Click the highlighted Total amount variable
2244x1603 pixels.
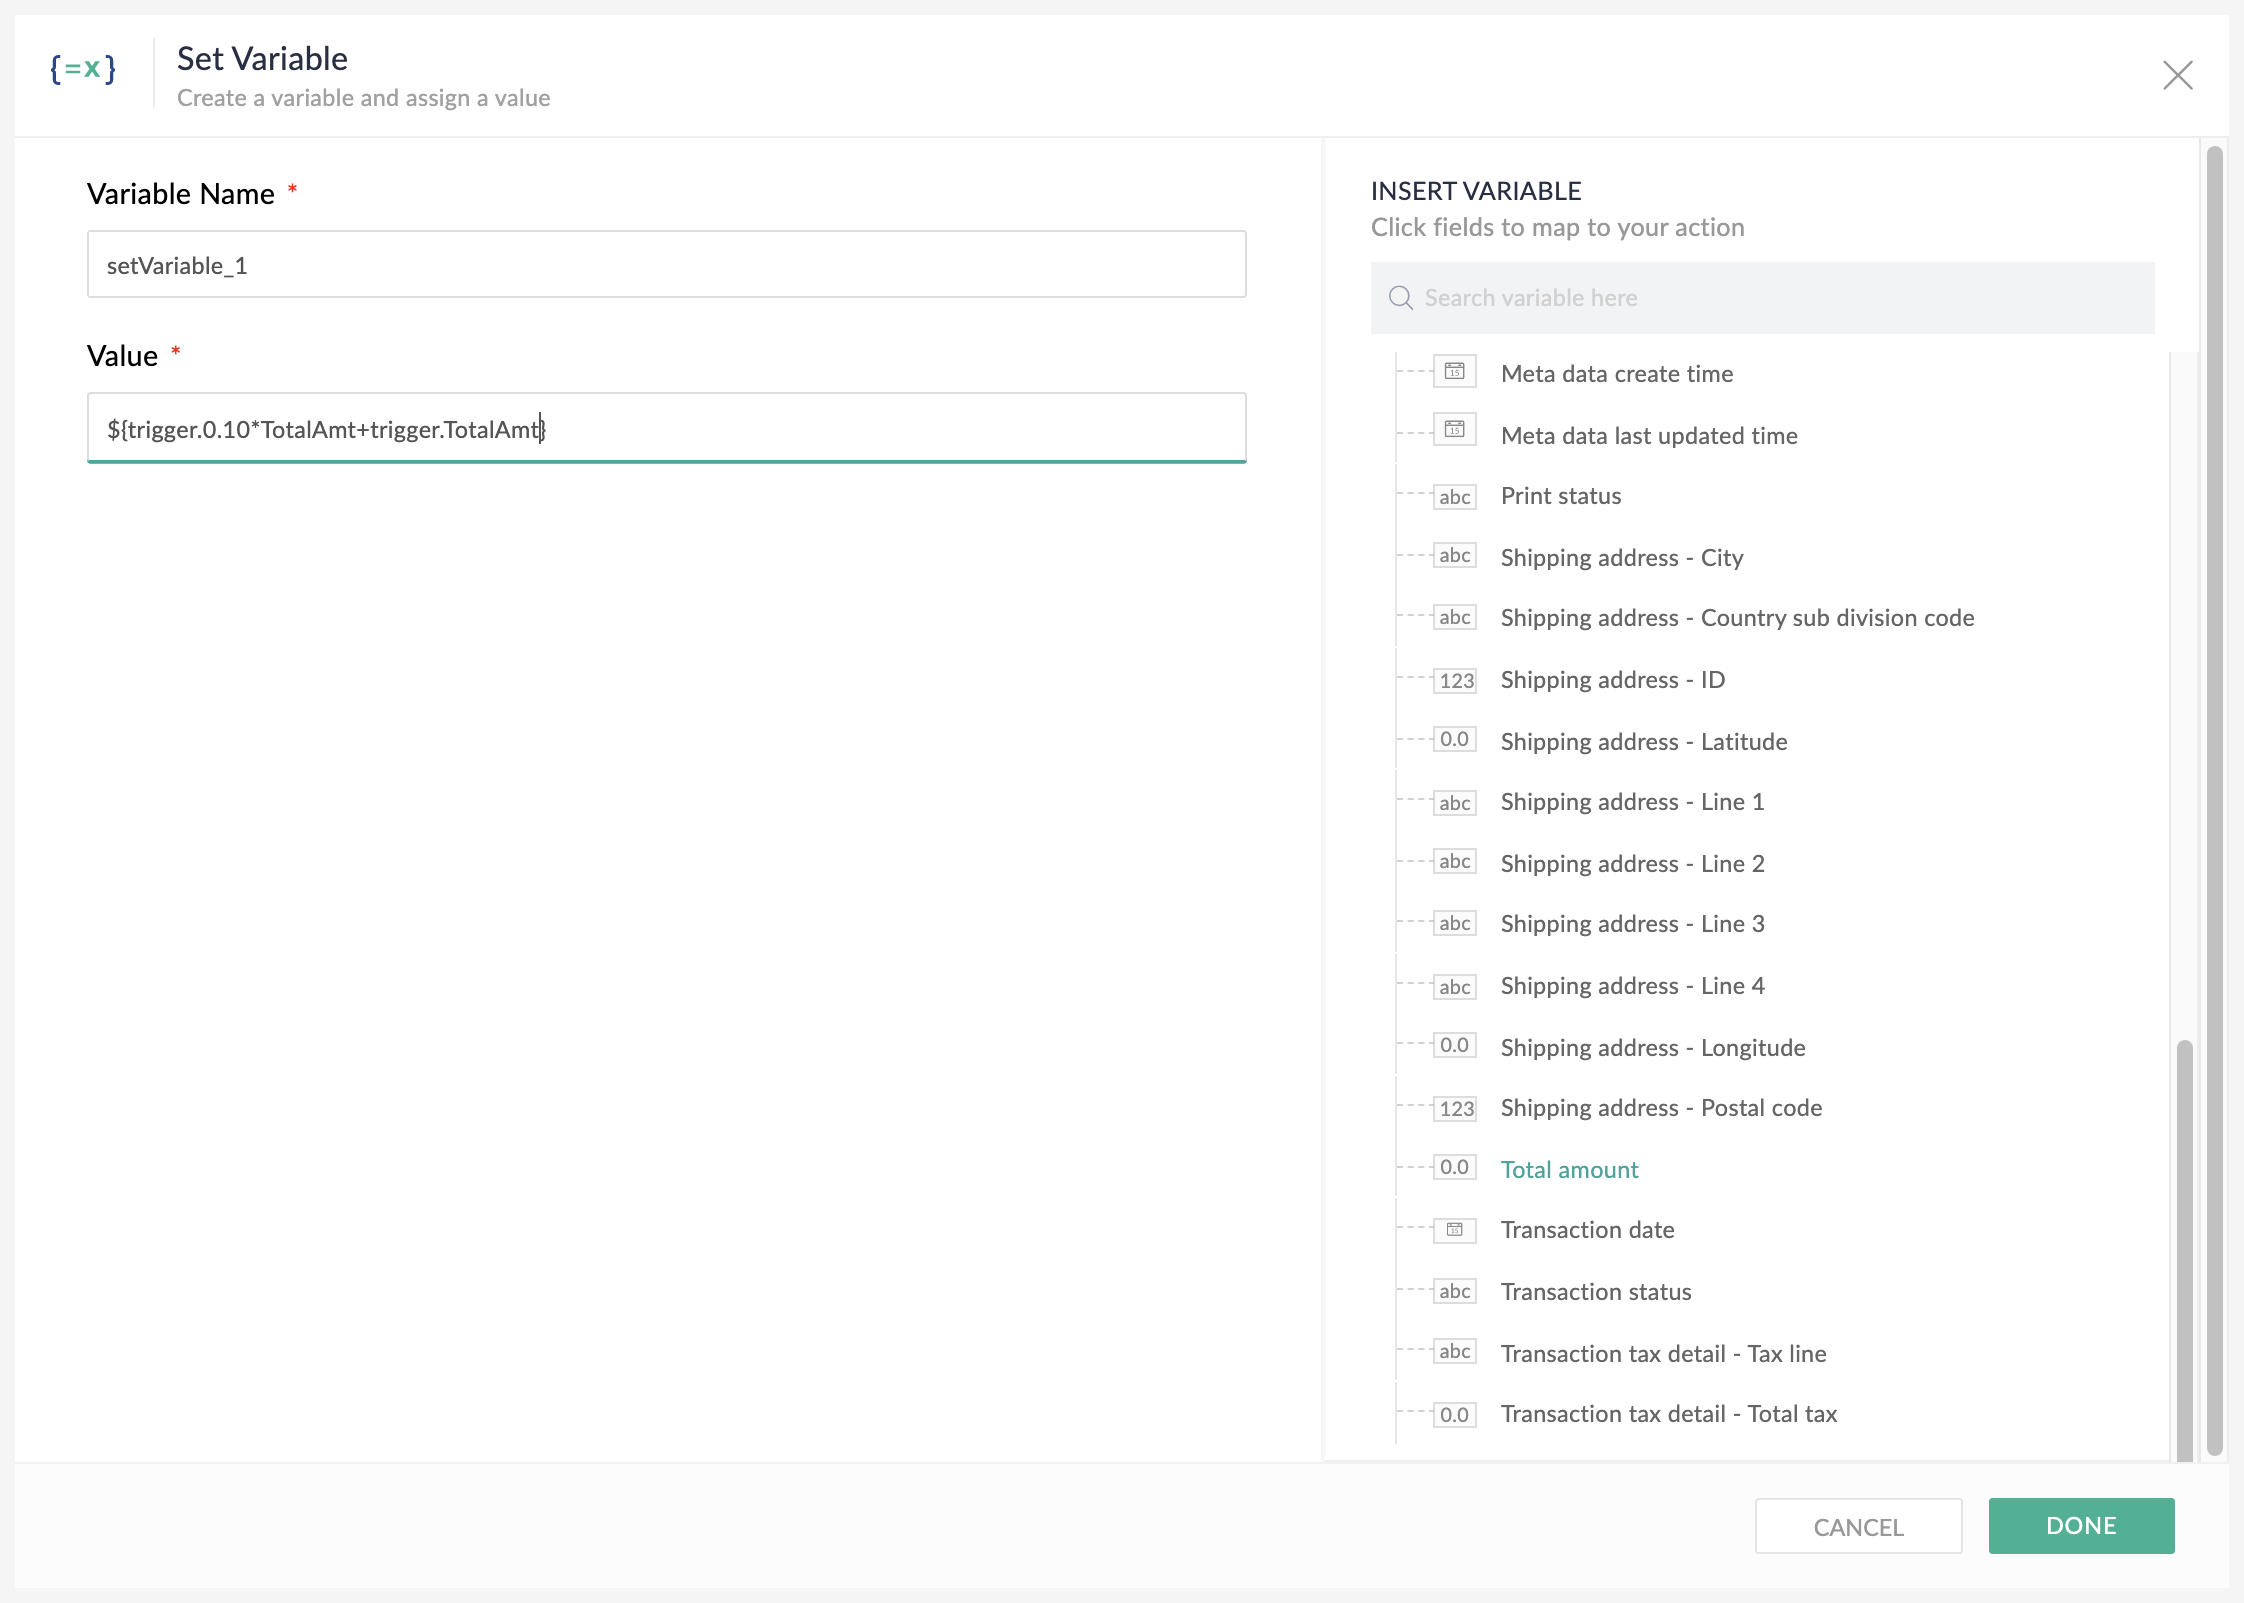click(1569, 1170)
